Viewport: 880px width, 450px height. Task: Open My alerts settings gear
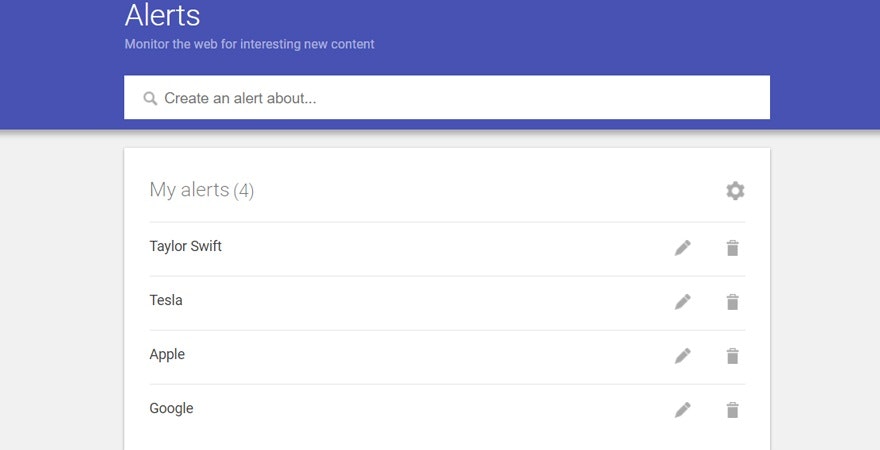coord(735,191)
